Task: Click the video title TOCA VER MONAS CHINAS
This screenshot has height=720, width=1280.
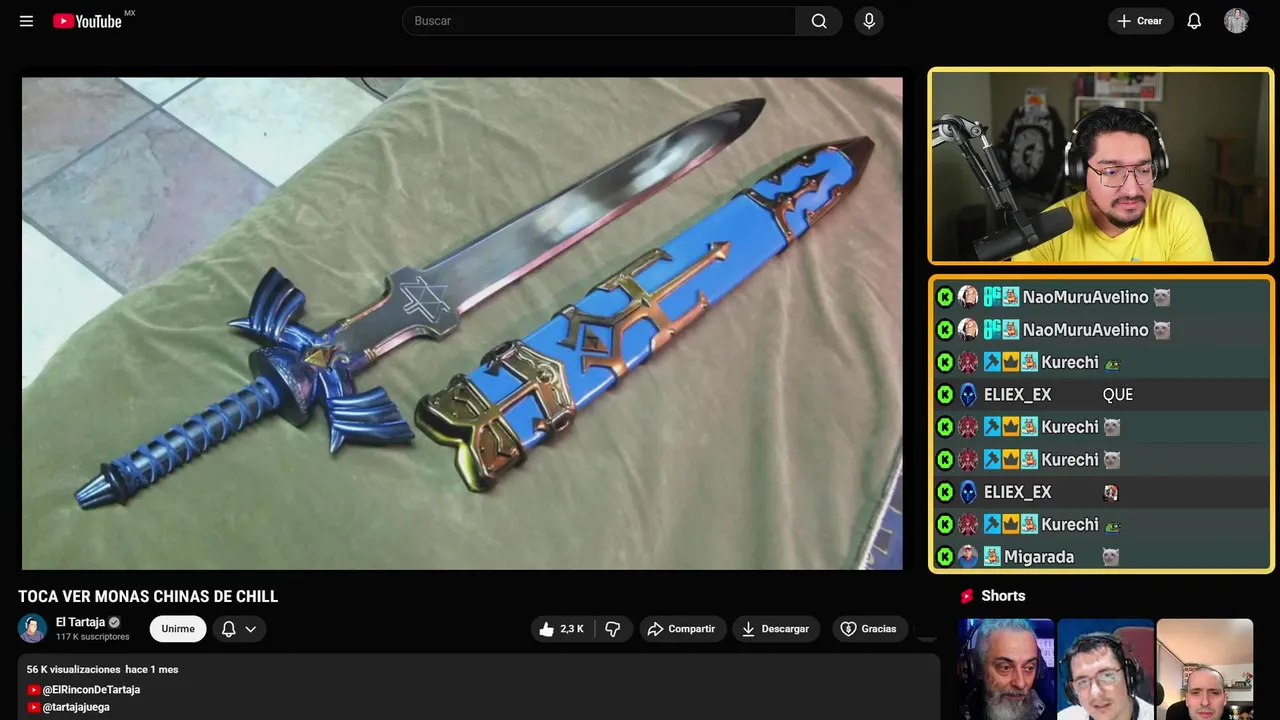Action: [x=148, y=597]
